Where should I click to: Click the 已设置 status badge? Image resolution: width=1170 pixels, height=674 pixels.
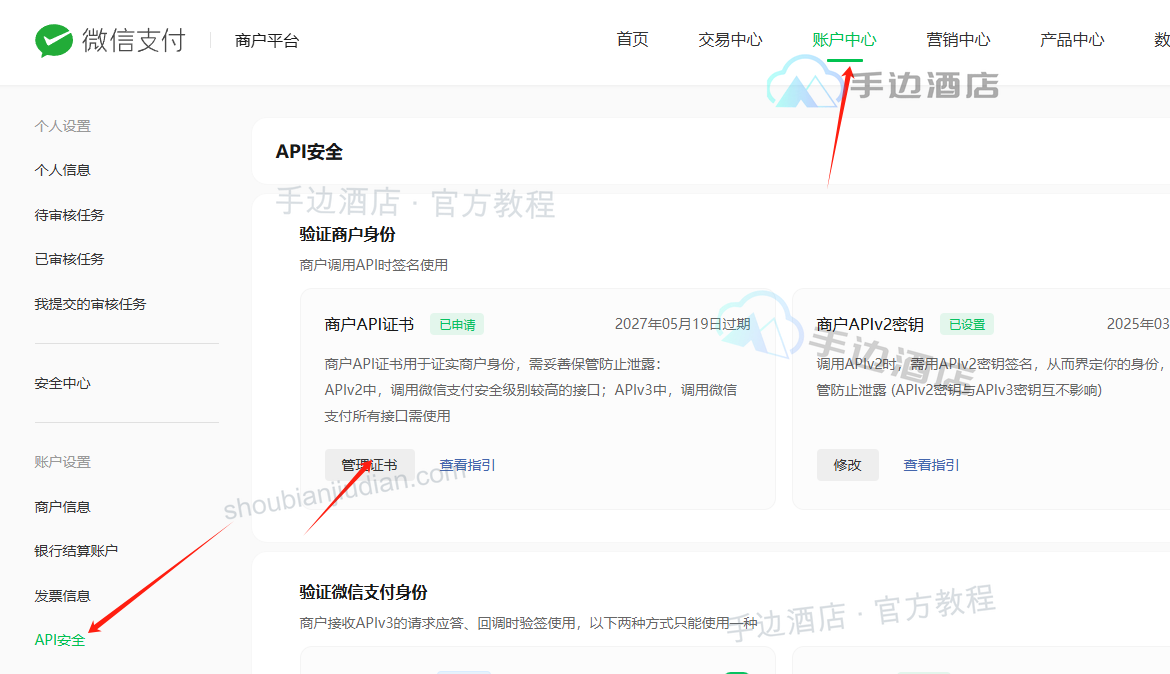click(x=967, y=325)
